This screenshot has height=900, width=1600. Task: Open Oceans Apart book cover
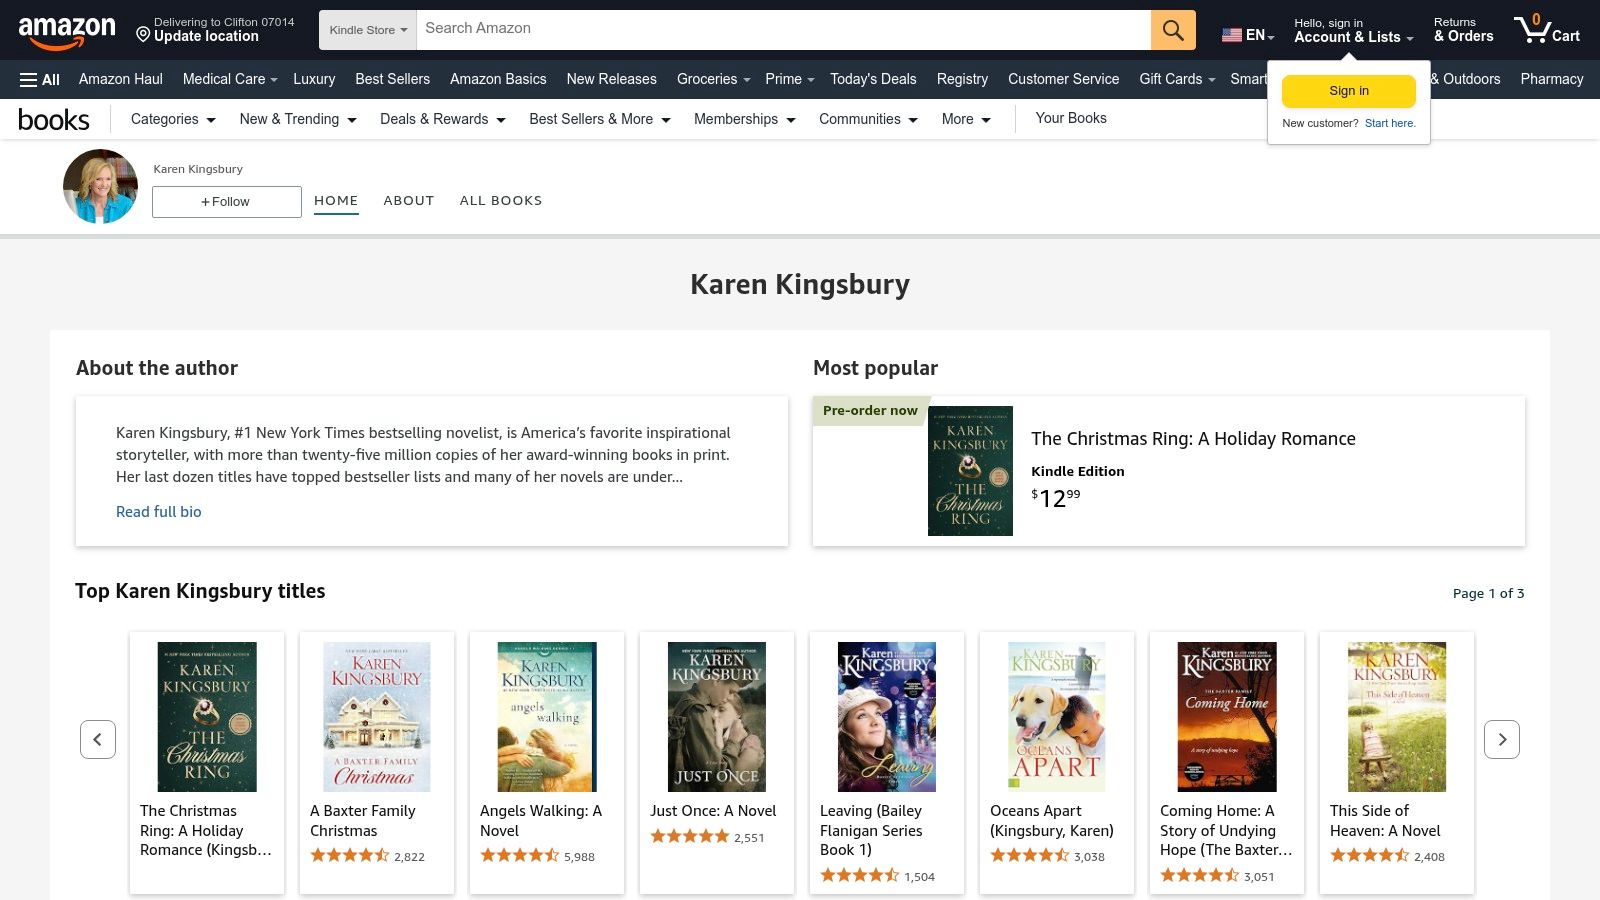[x=1057, y=717]
